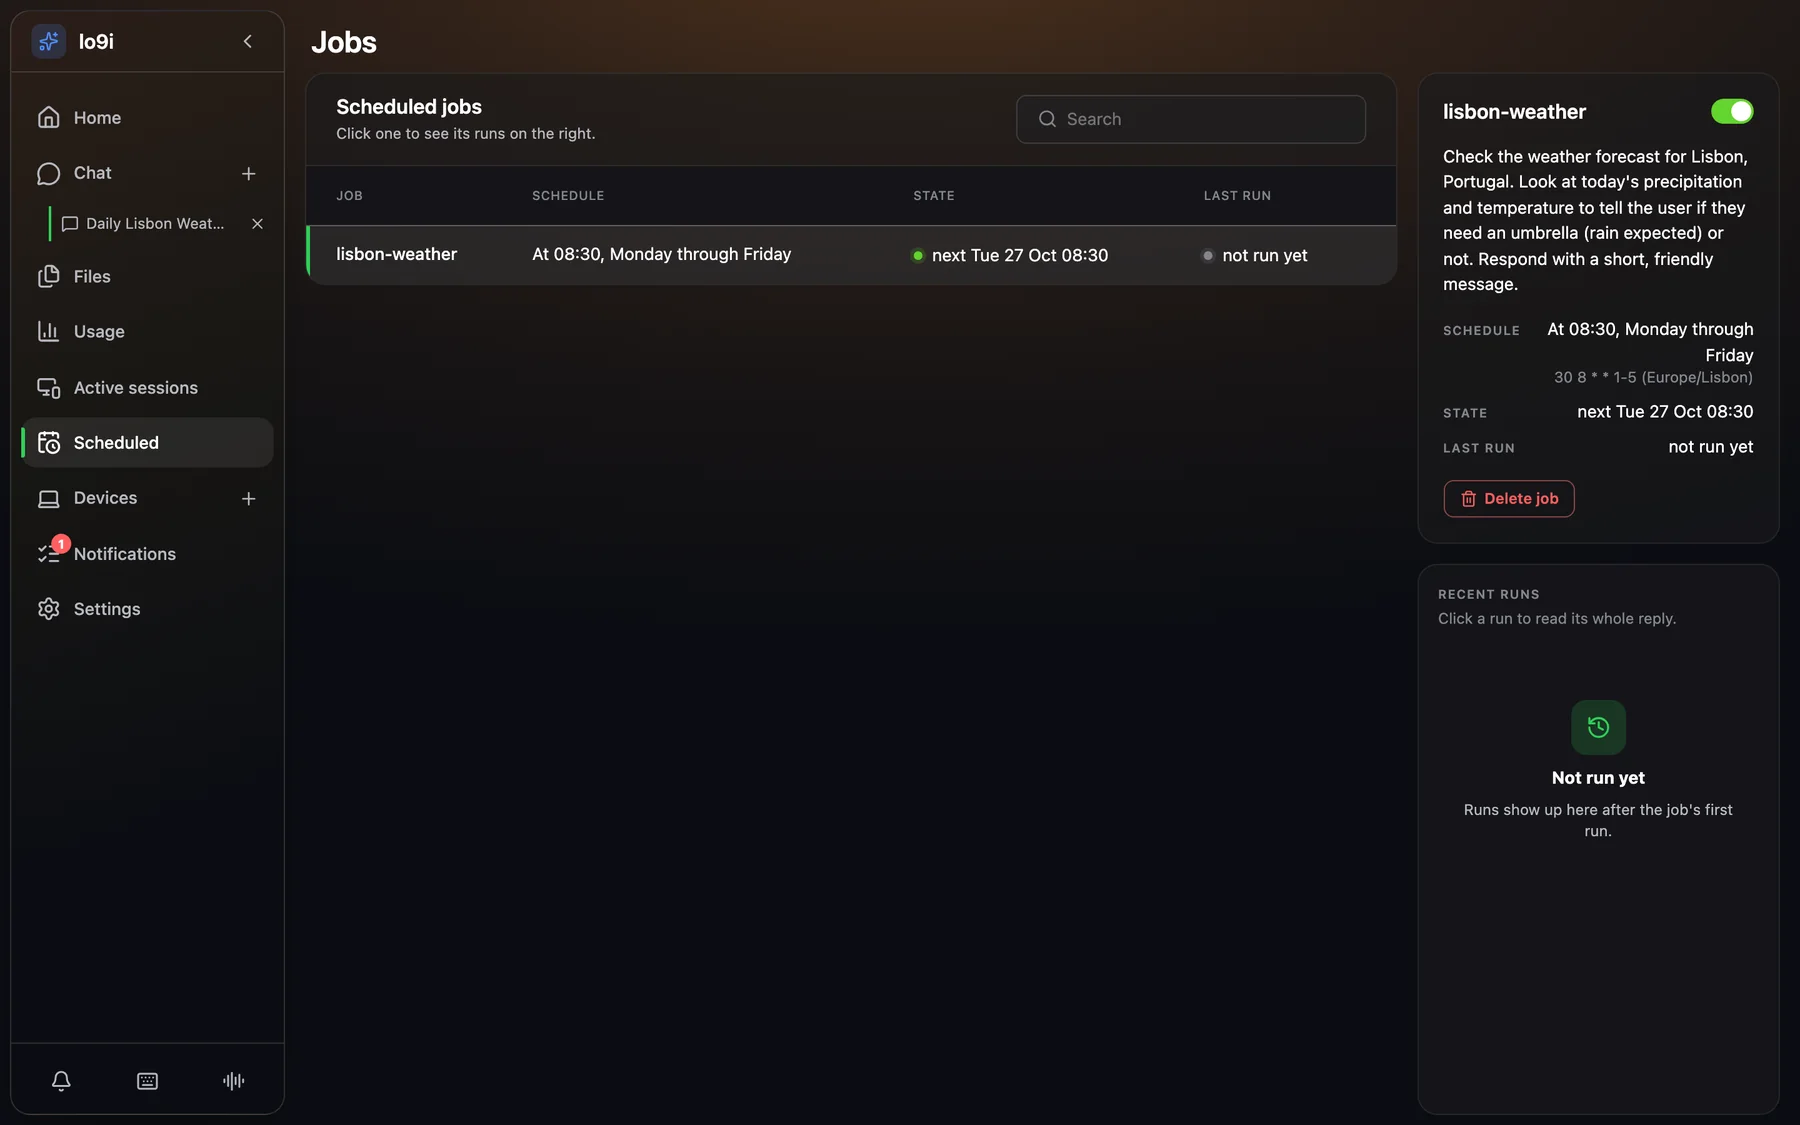Image resolution: width=1800 pixels, height=1125 pixels.
Task: Click the lo9i logo icon
Action: [x=48, y=41]
